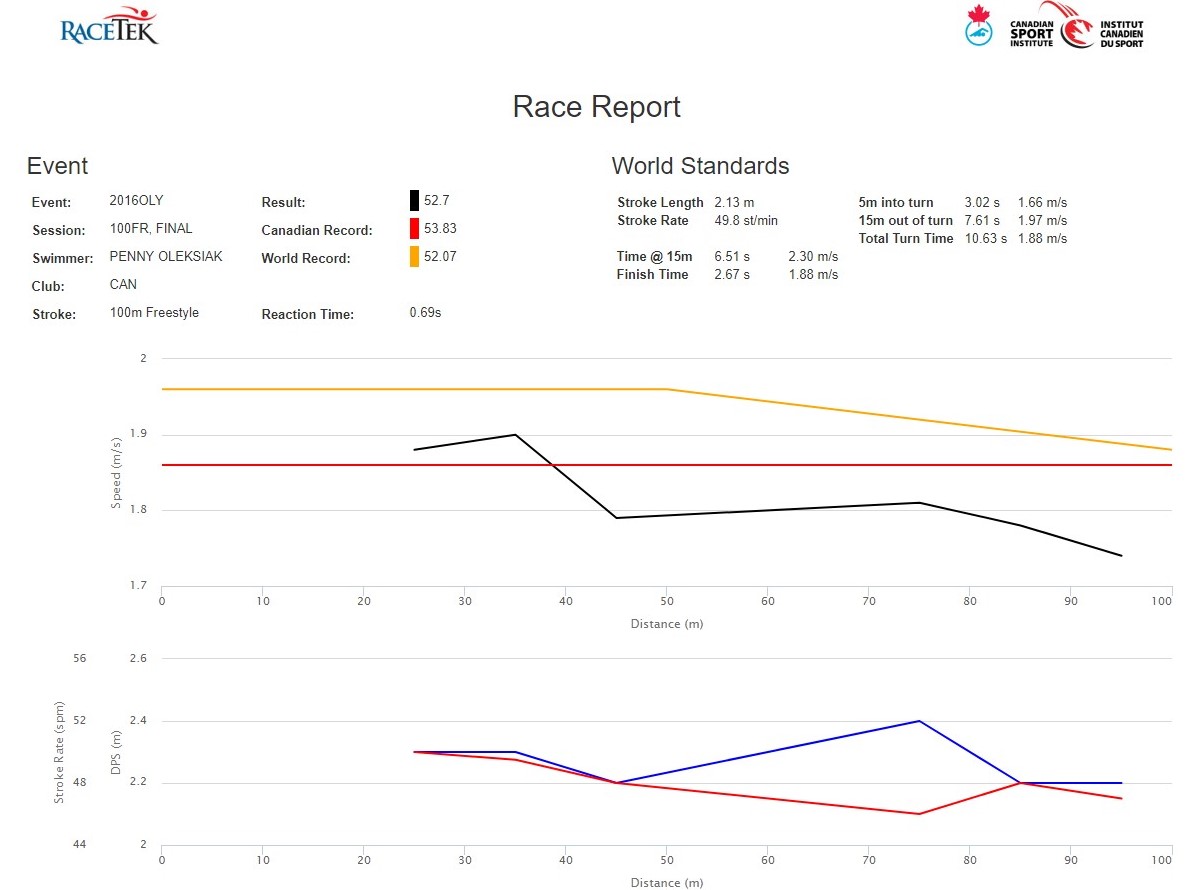
Task: Click the lower chart's red line low point at 75 m
Action: (x=919, y=814)
